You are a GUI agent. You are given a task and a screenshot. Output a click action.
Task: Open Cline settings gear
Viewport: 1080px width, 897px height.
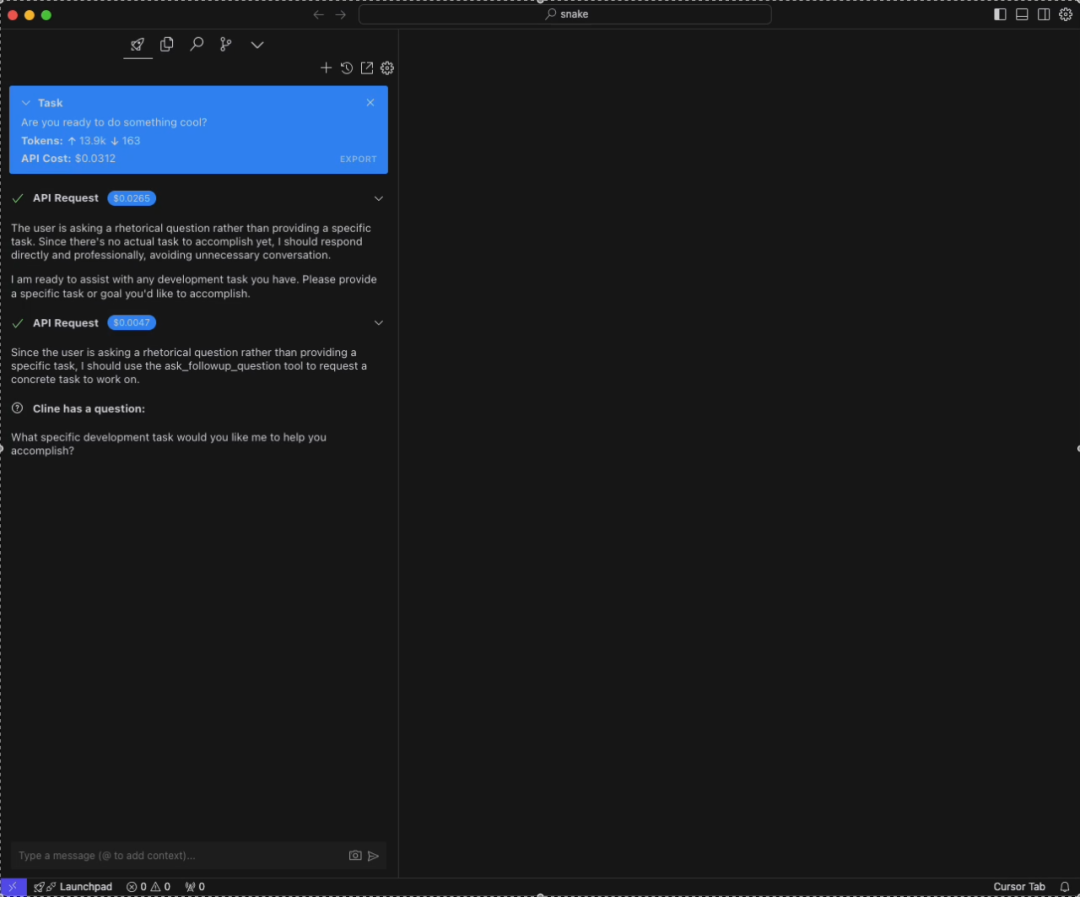click(387, 68)
